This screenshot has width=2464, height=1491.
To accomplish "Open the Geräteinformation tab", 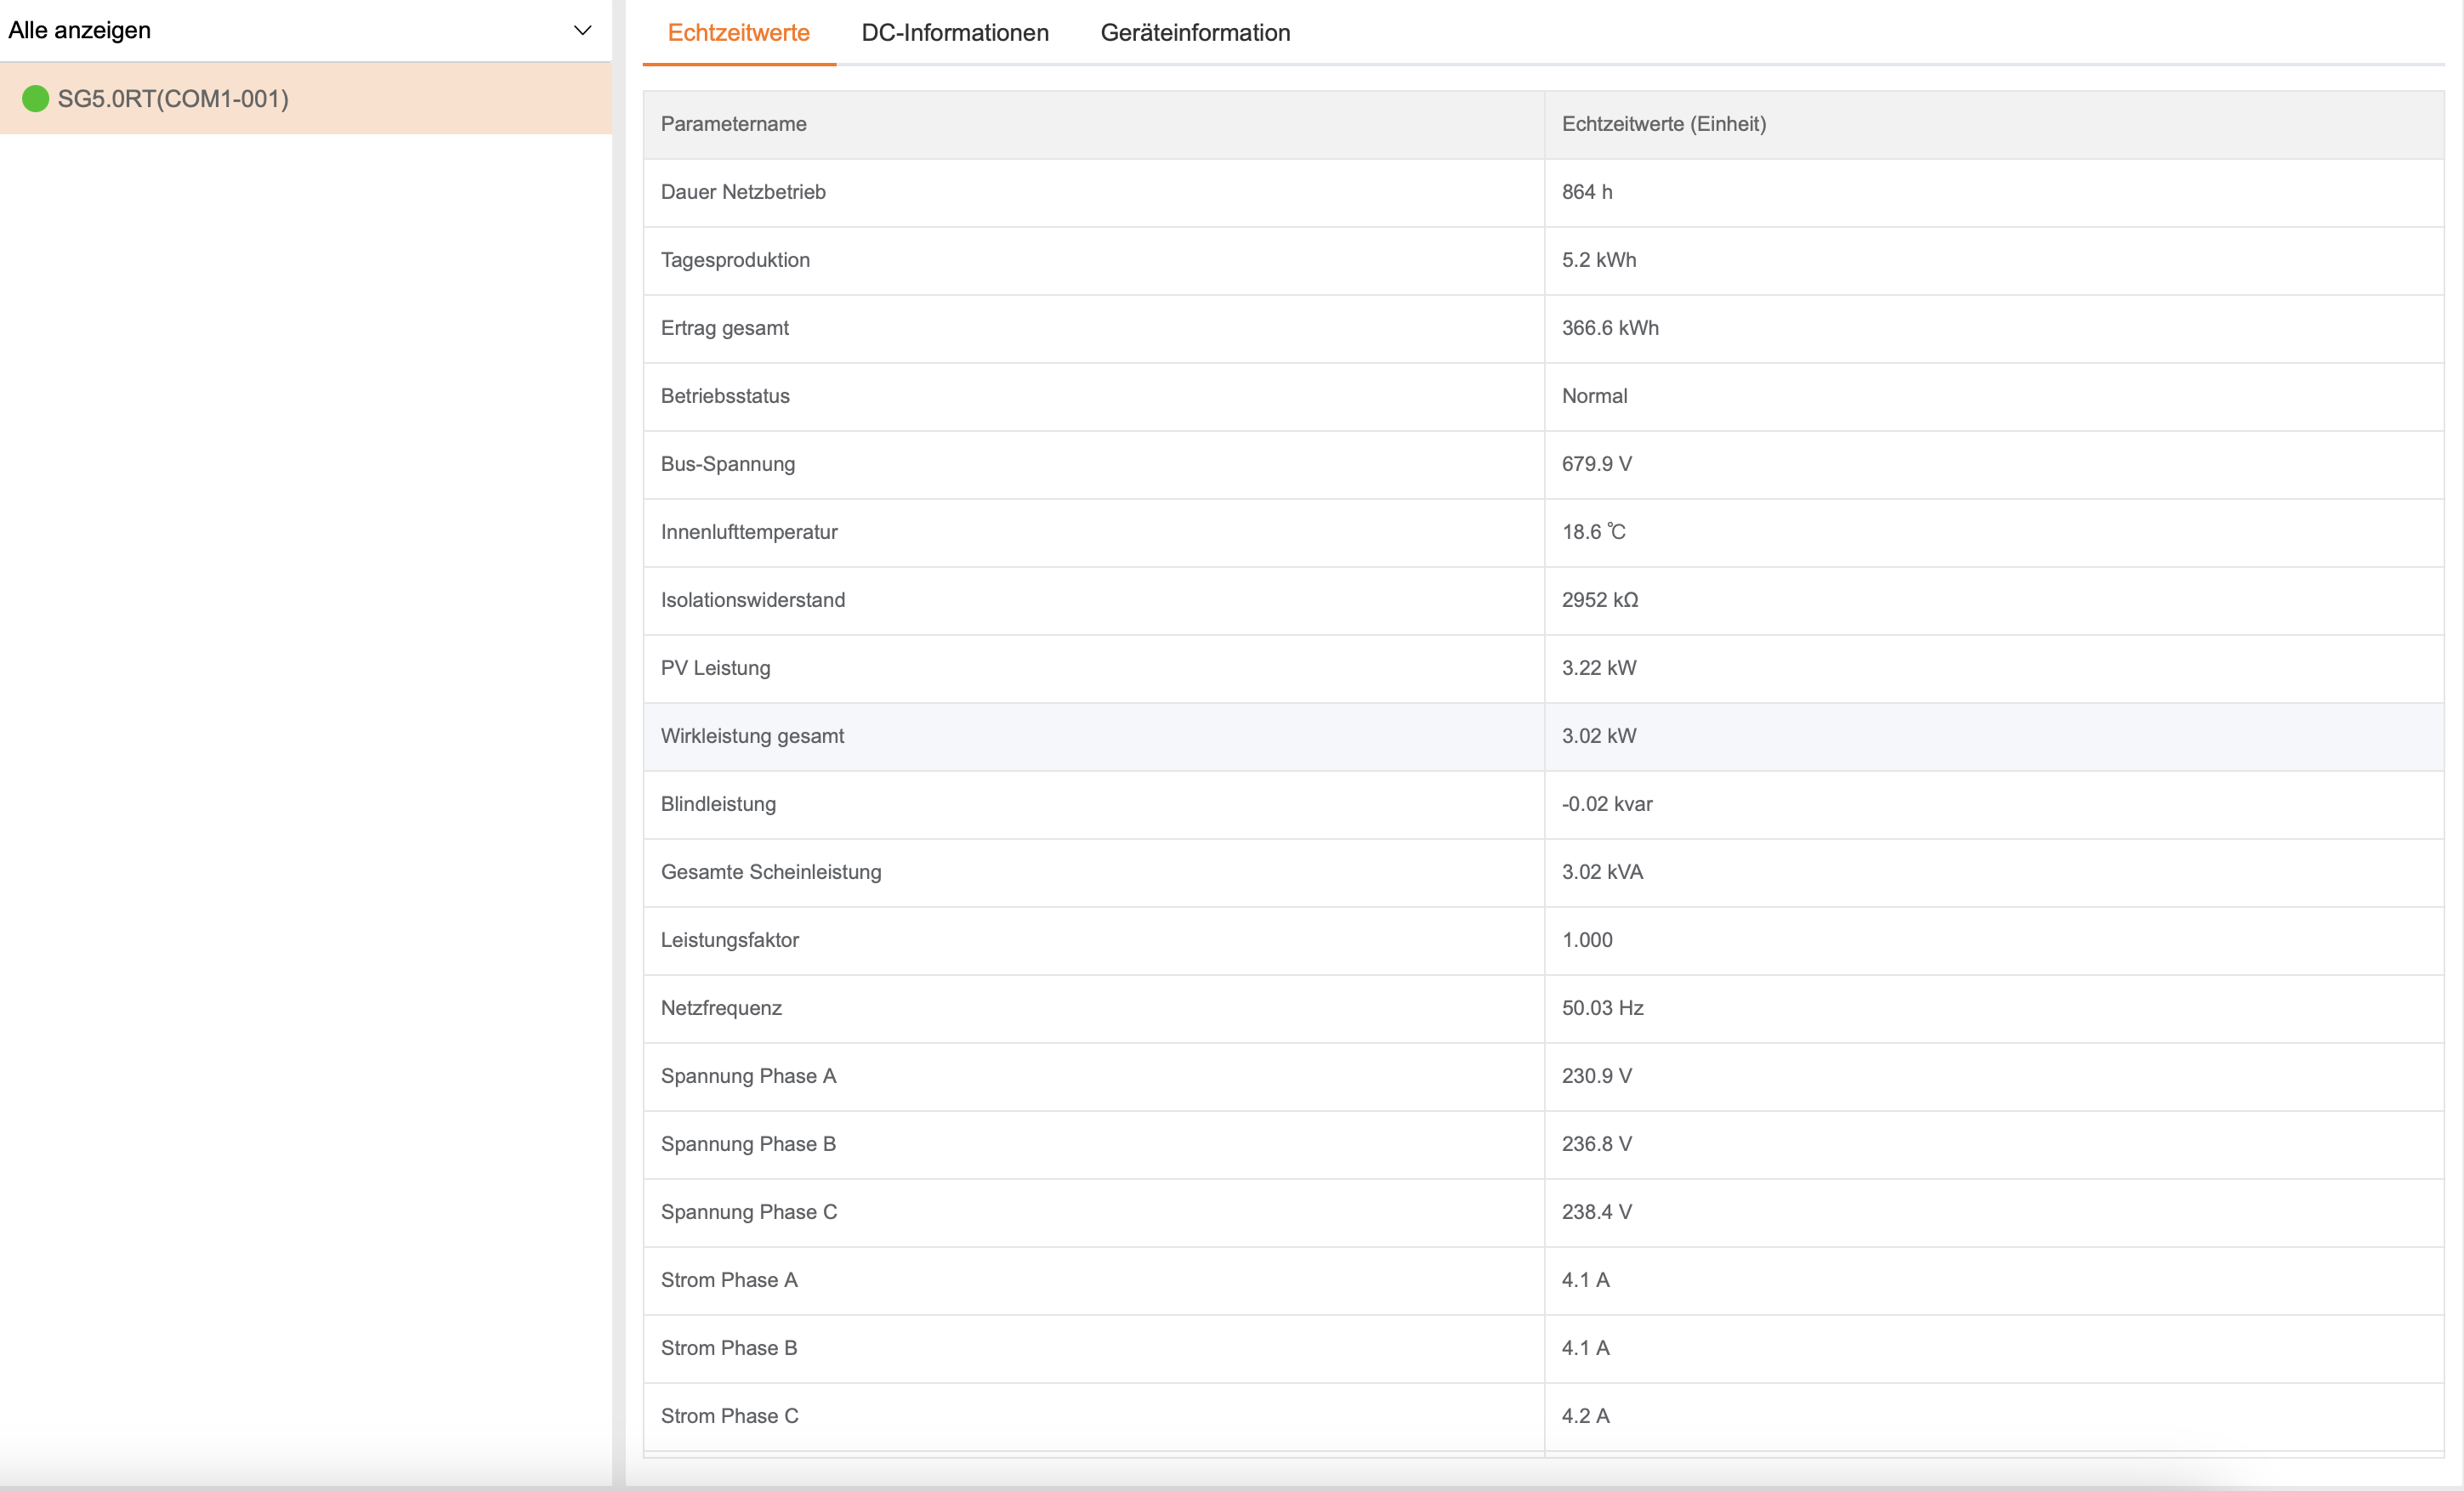I will 1194,33.
